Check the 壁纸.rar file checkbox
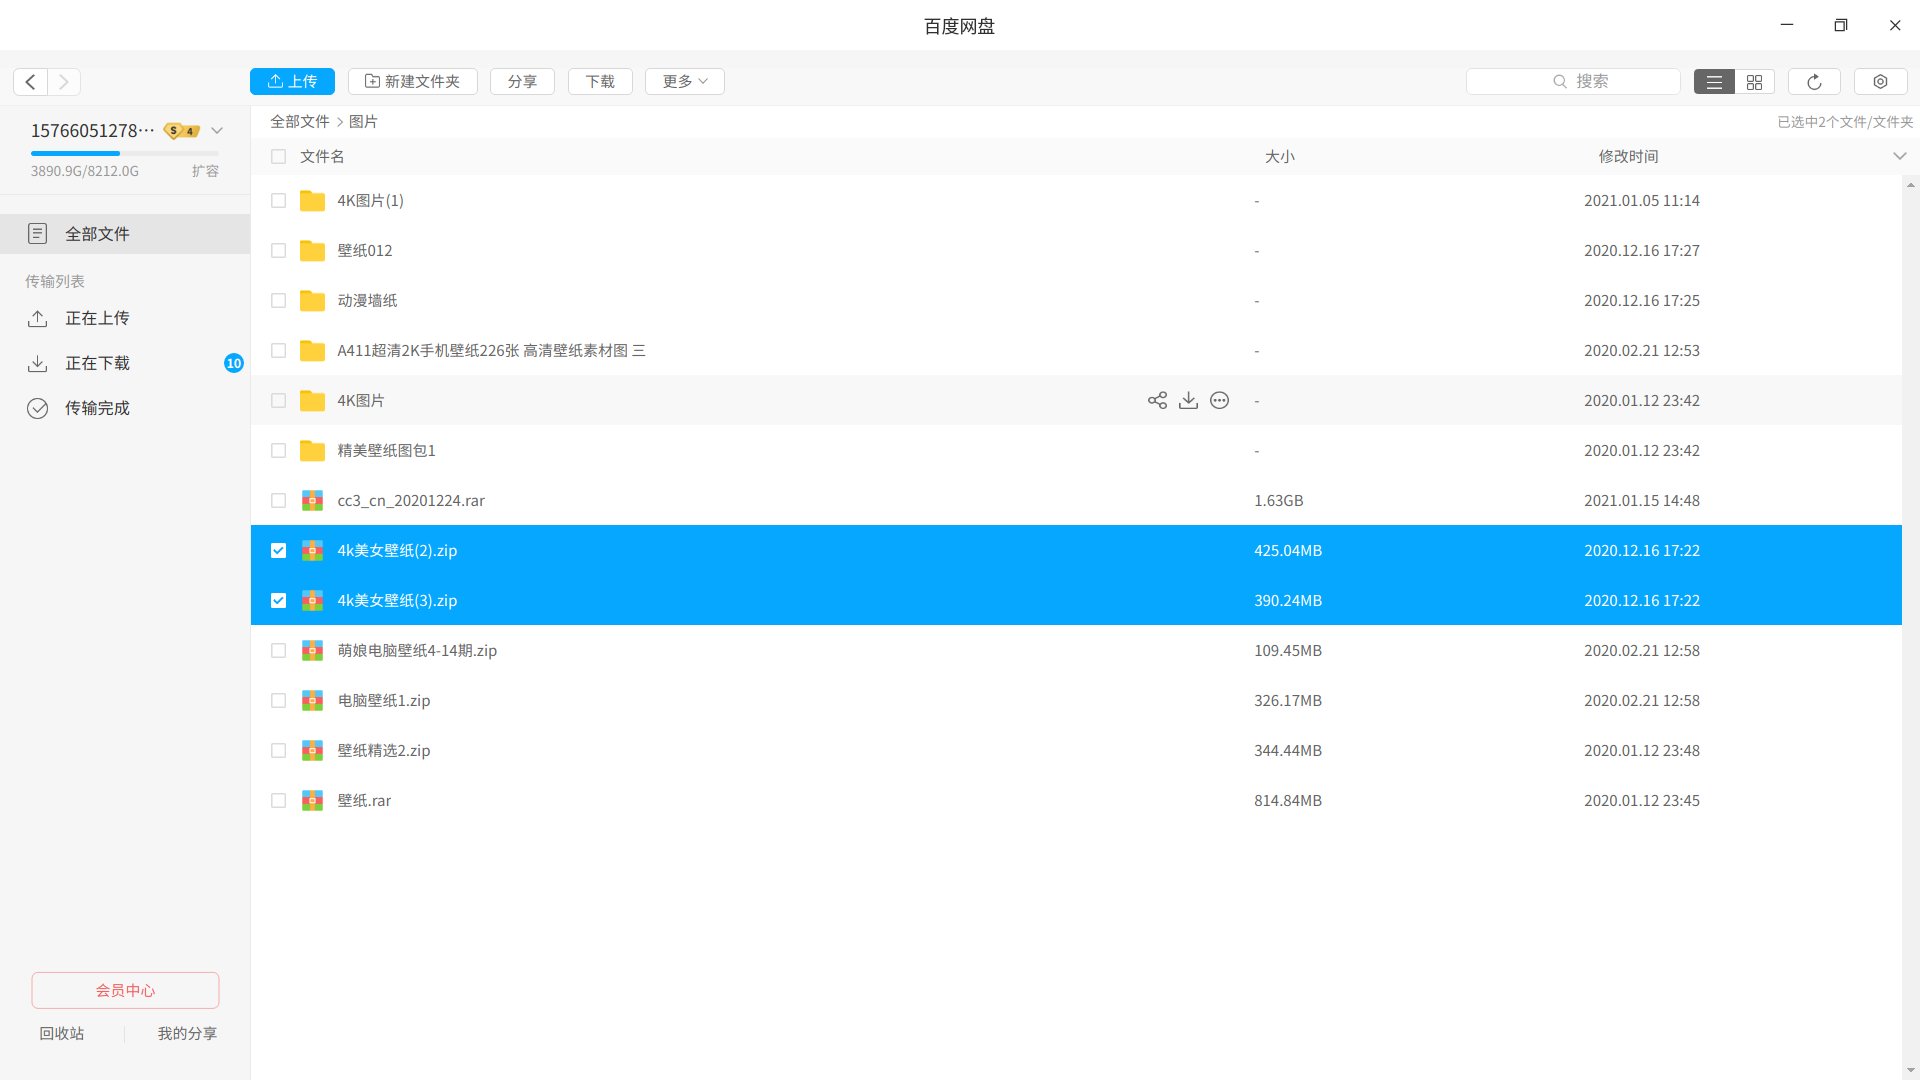Screen dimensions: 1920x1080 278,800
